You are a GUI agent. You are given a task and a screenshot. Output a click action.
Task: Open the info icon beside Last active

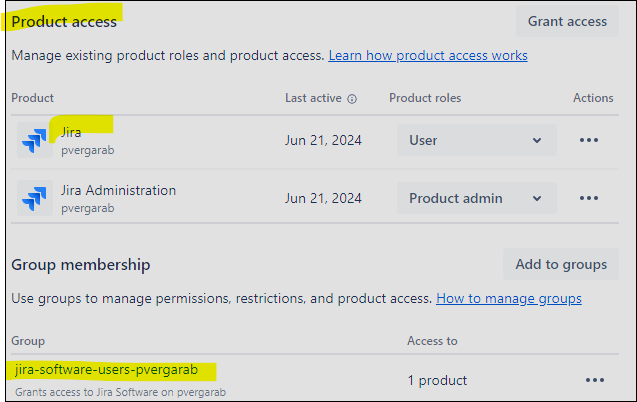click(352, 99)
